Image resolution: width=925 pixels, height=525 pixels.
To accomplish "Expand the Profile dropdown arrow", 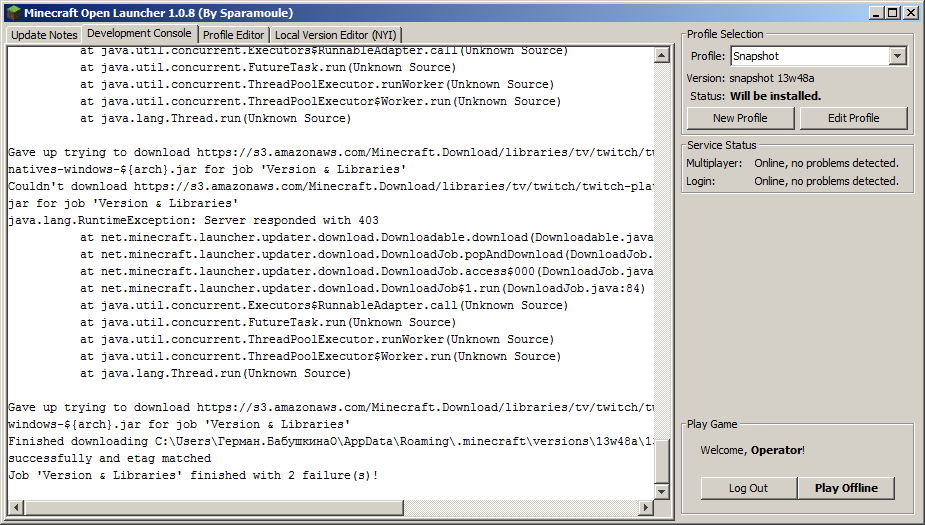I will click(x=897, y=56).
